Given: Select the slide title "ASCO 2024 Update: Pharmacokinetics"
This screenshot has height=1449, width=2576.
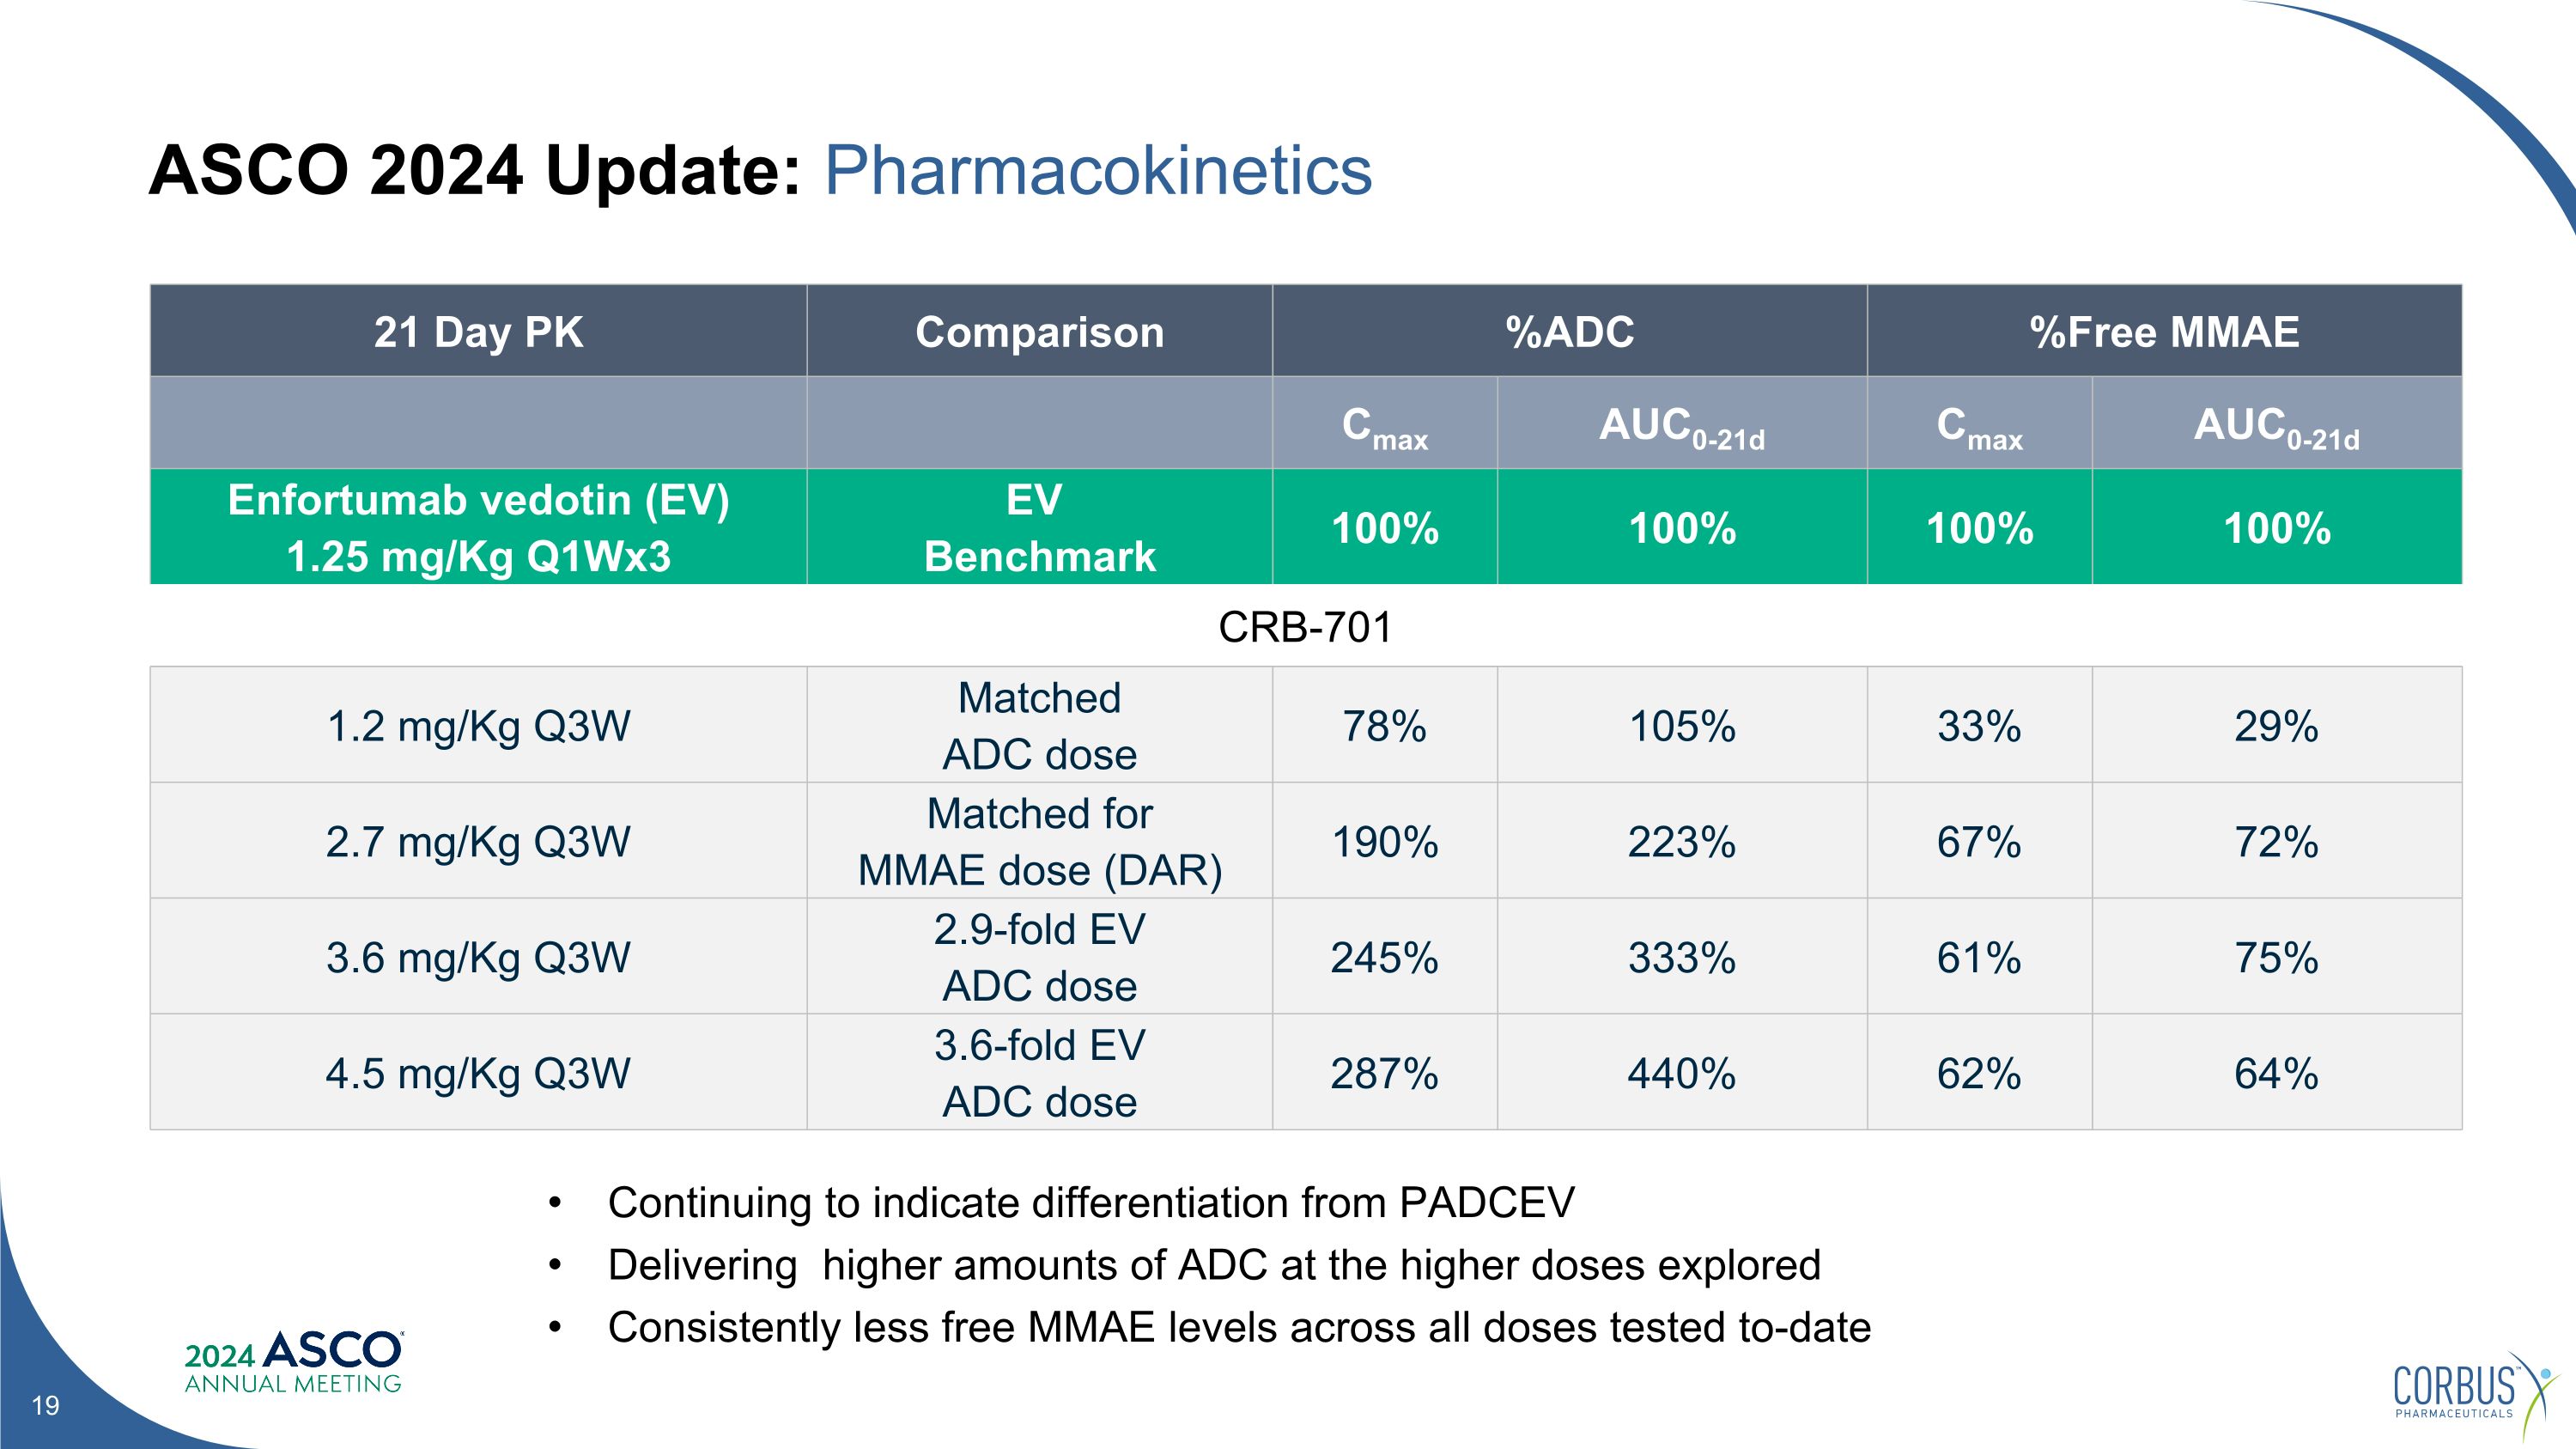Looking at the screenshot, I should (760, 170).
